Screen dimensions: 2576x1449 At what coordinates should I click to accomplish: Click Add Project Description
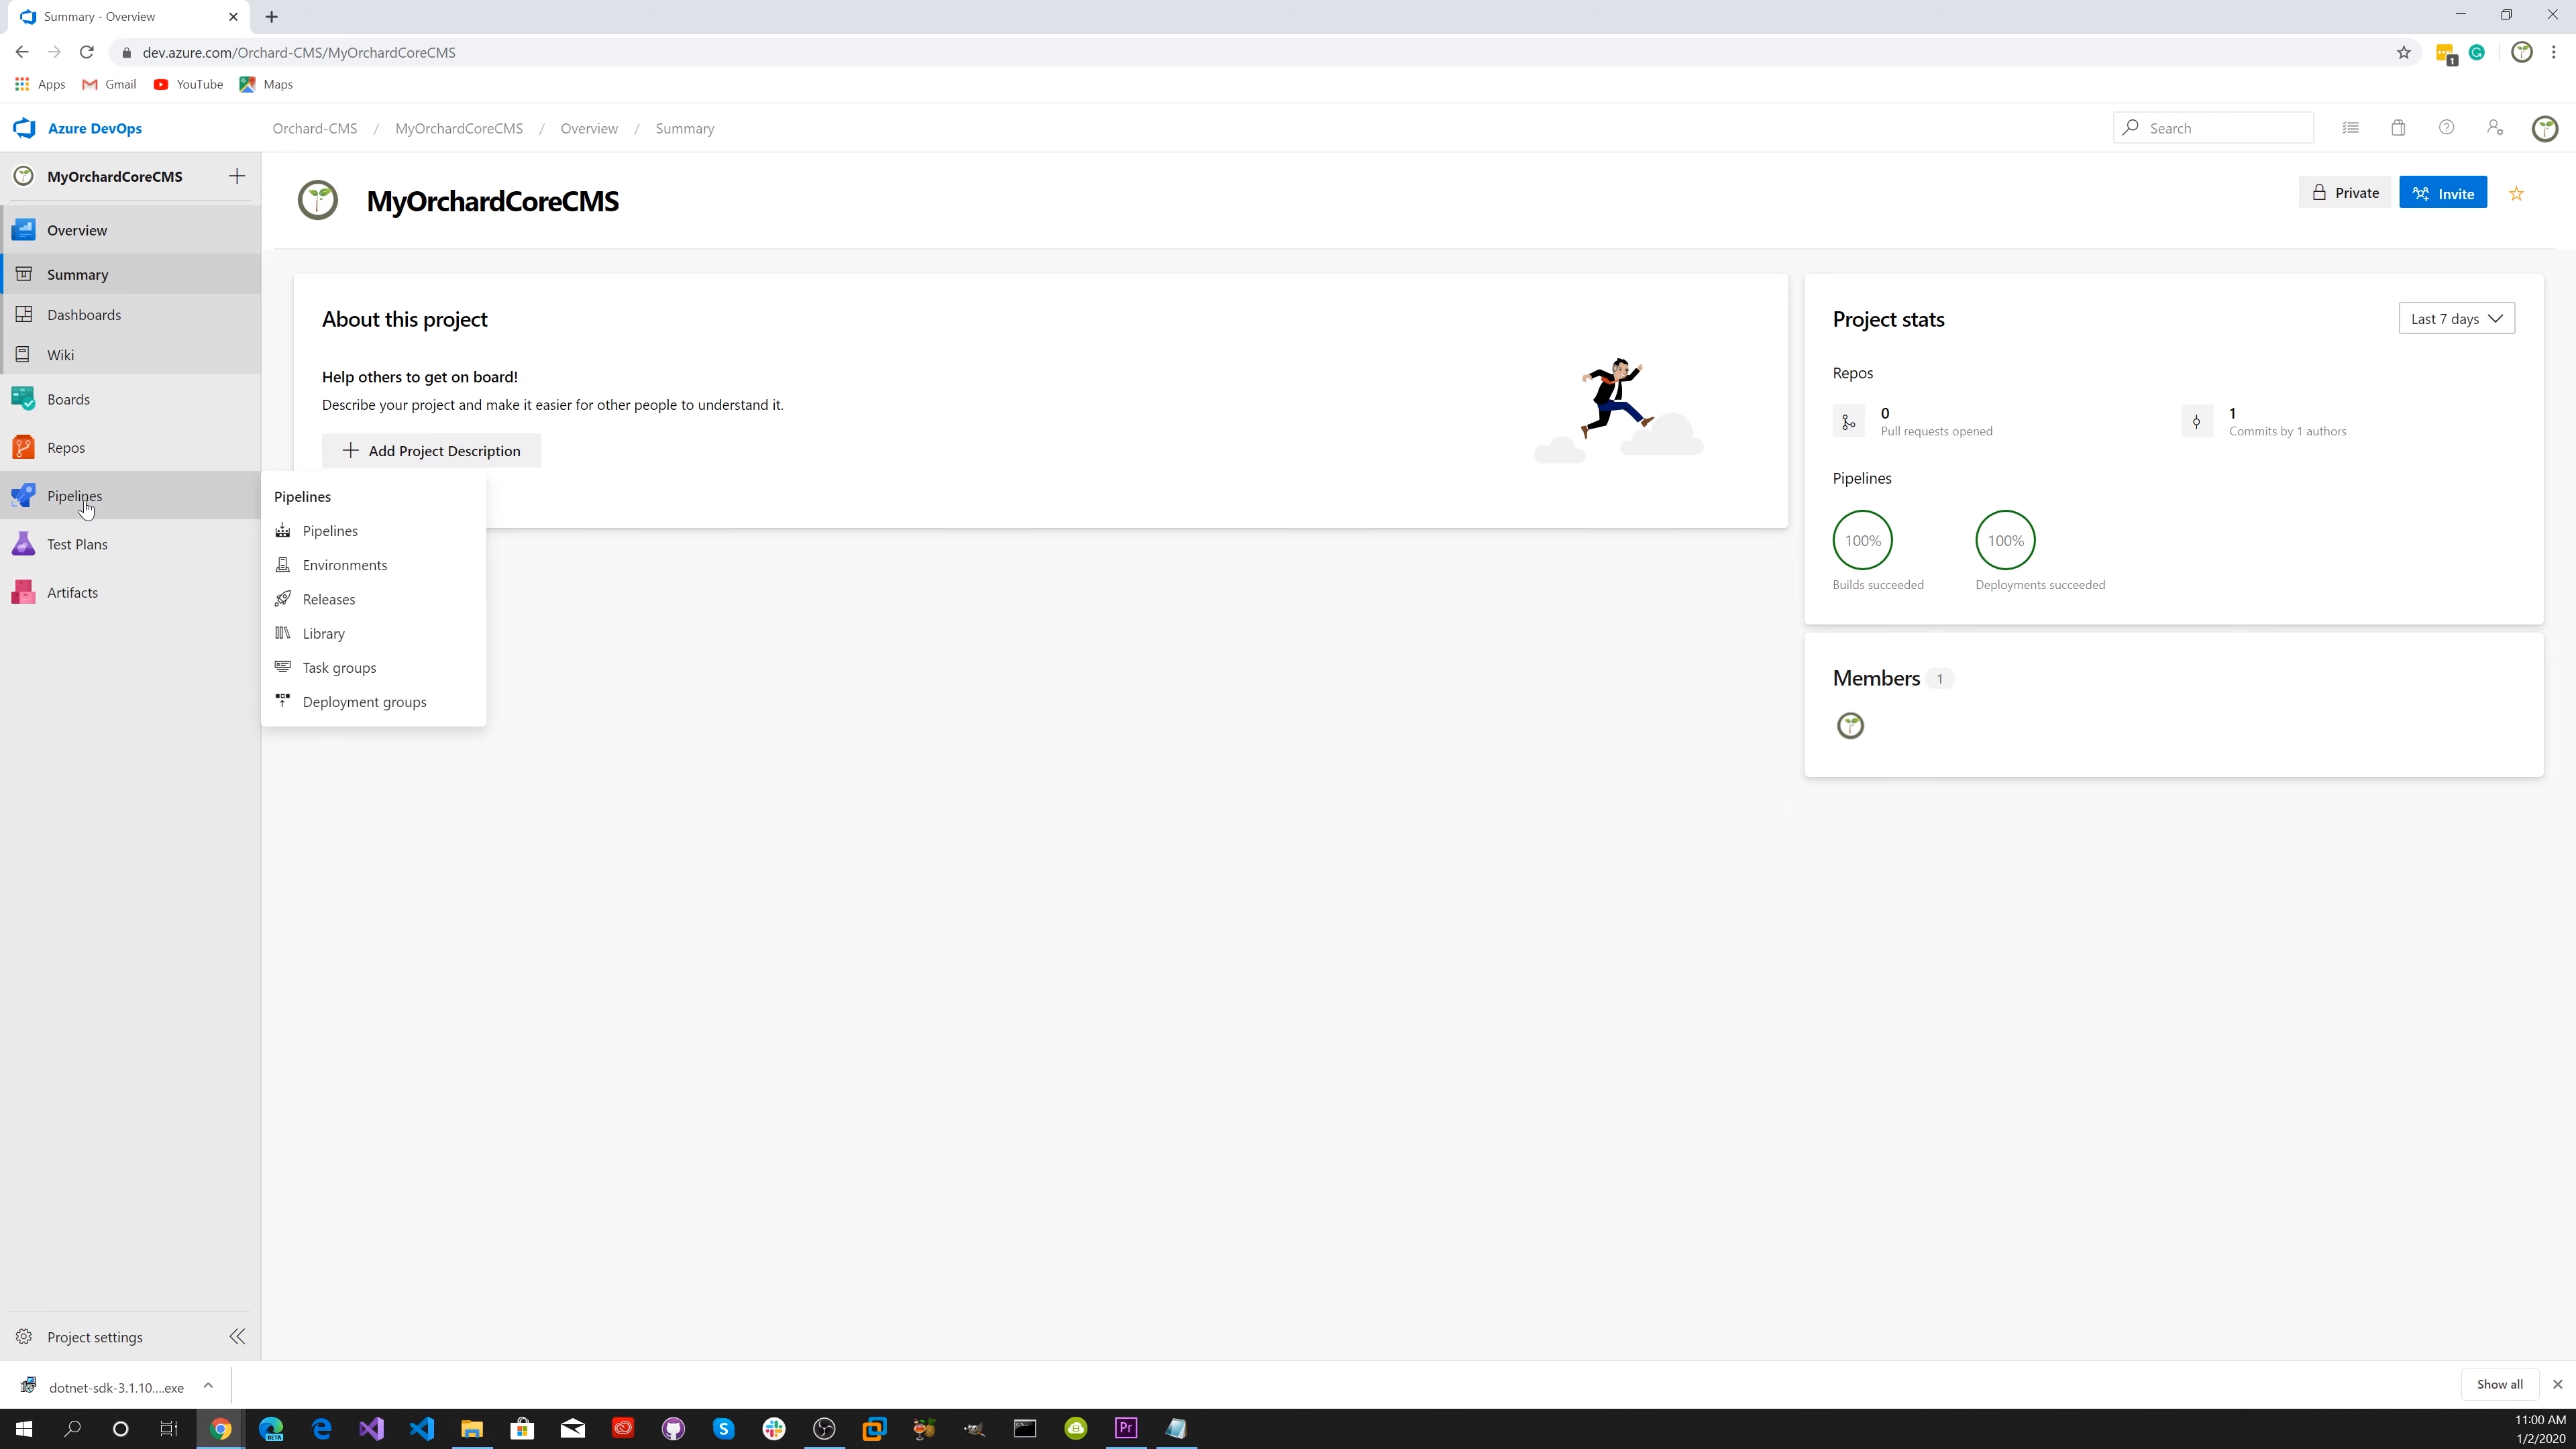431,451
